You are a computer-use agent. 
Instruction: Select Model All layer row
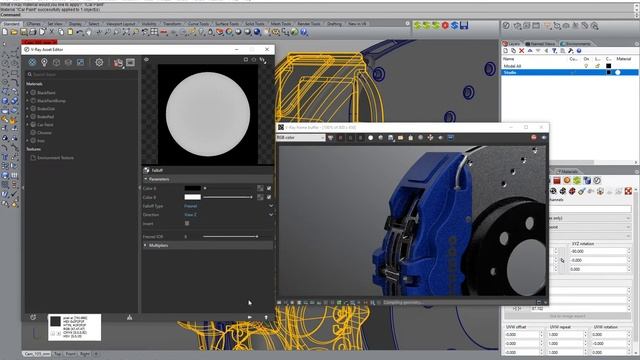pyautogui.click(x=569, y=66)
